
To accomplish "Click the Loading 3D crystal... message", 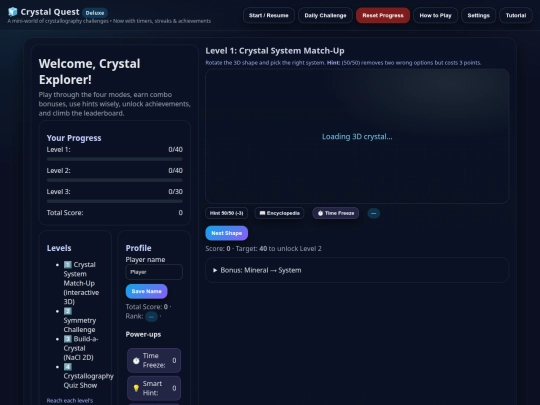I will pyautogui.click(x=357, y=137).
